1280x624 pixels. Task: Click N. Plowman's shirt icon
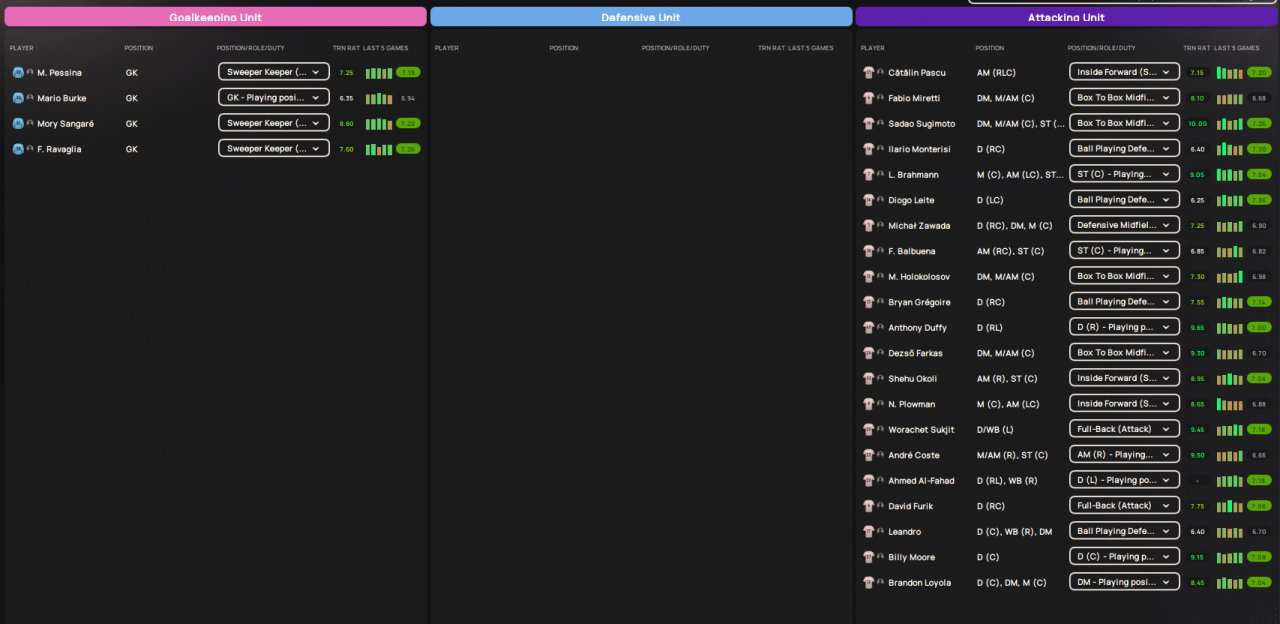click(x=869, y=404)
